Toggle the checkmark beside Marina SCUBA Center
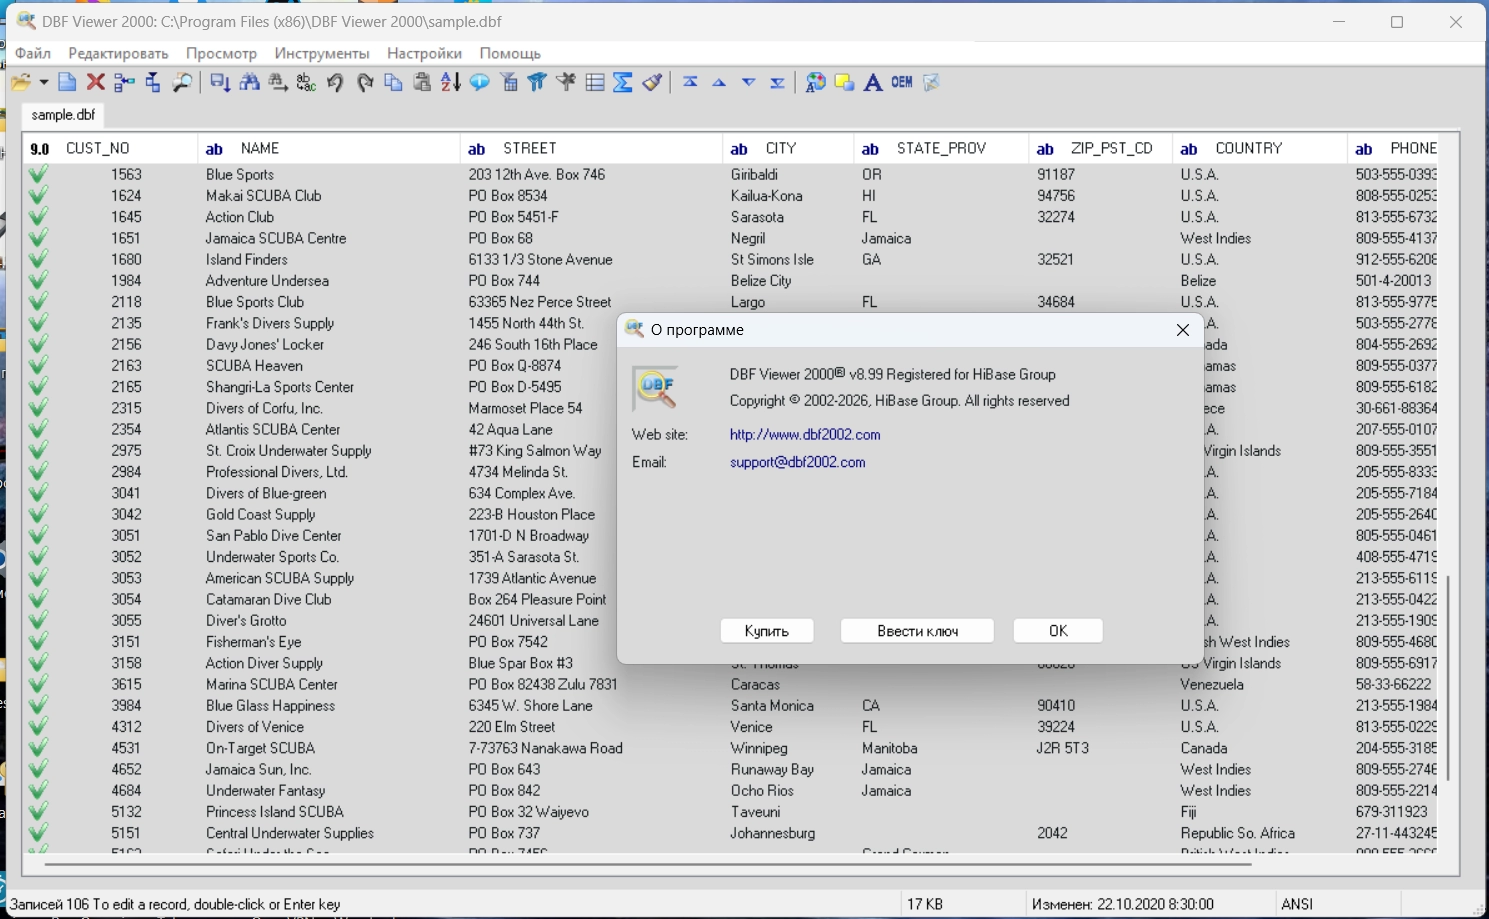Viewport: 1489px width, 919px height. (38, 685)
